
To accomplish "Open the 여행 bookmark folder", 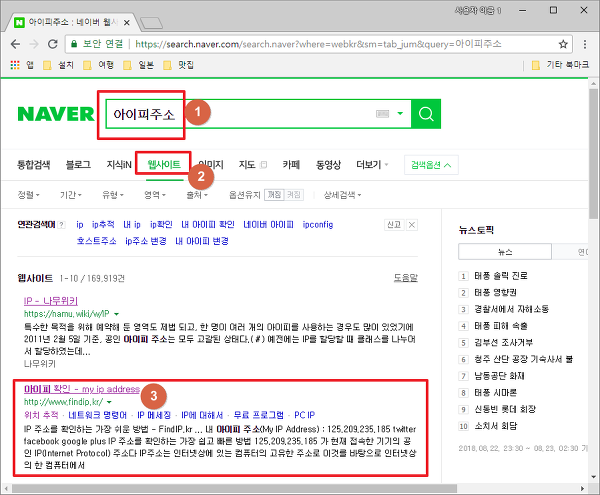I will pyautogui.click(x=99, y=65).
